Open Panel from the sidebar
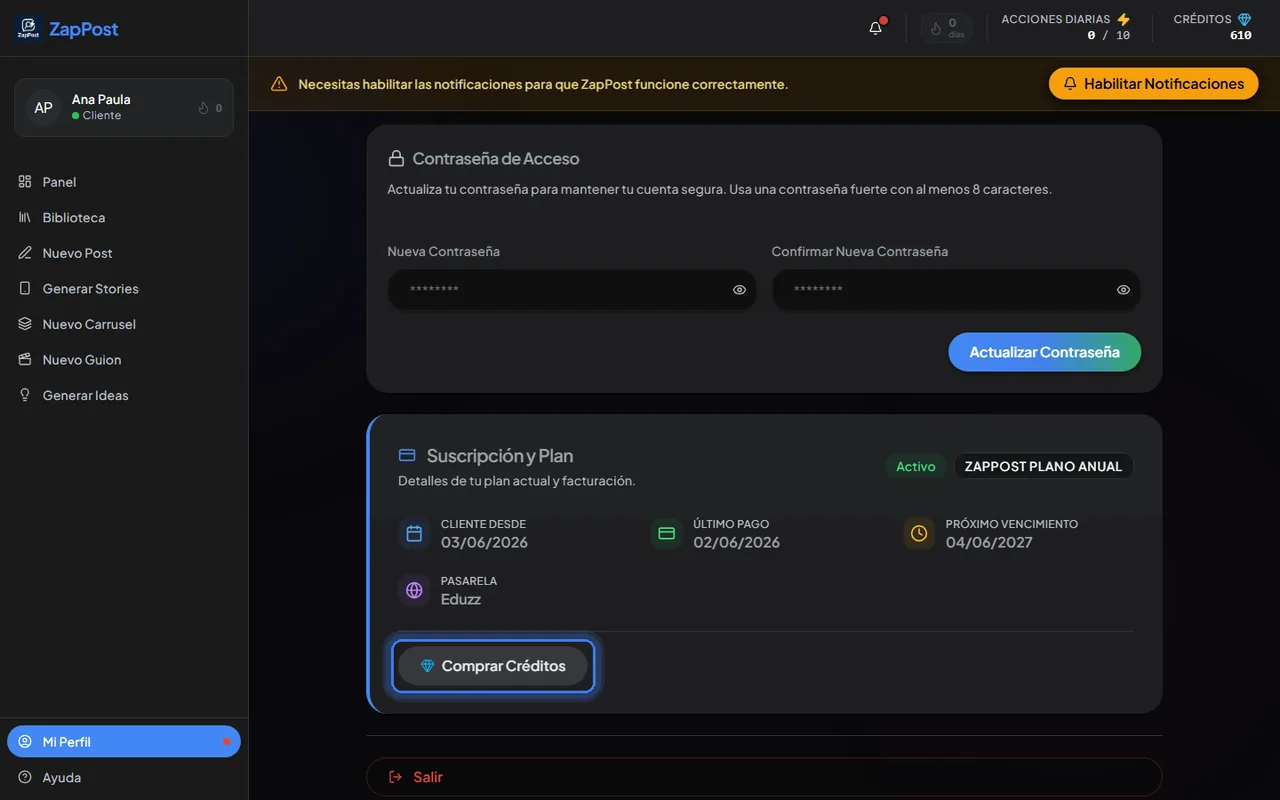 click(x=124, y=182)
